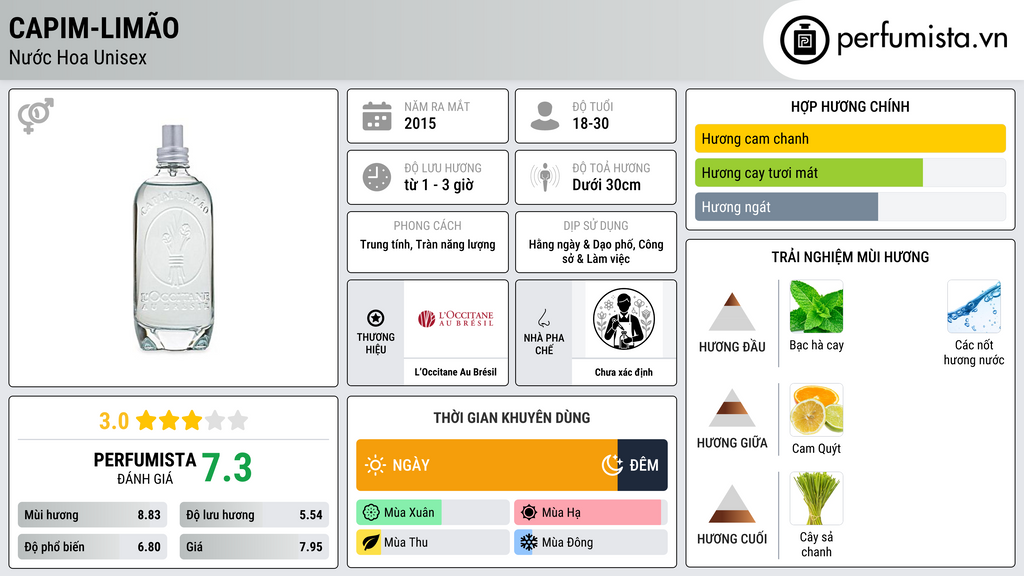Click the Độ phổ biến 6.80 score bar
The height and width of the screenshot is (576, 1024).
[93, 547]
